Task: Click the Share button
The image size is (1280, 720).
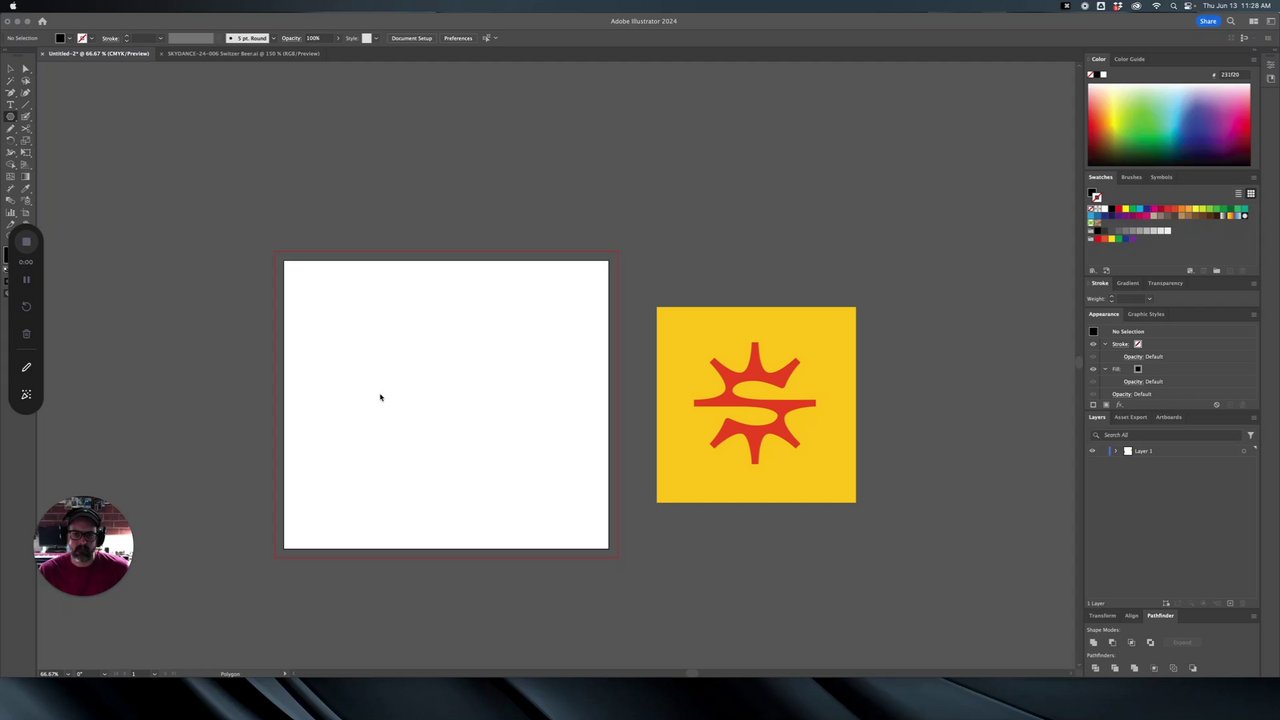Action: 1208,21
